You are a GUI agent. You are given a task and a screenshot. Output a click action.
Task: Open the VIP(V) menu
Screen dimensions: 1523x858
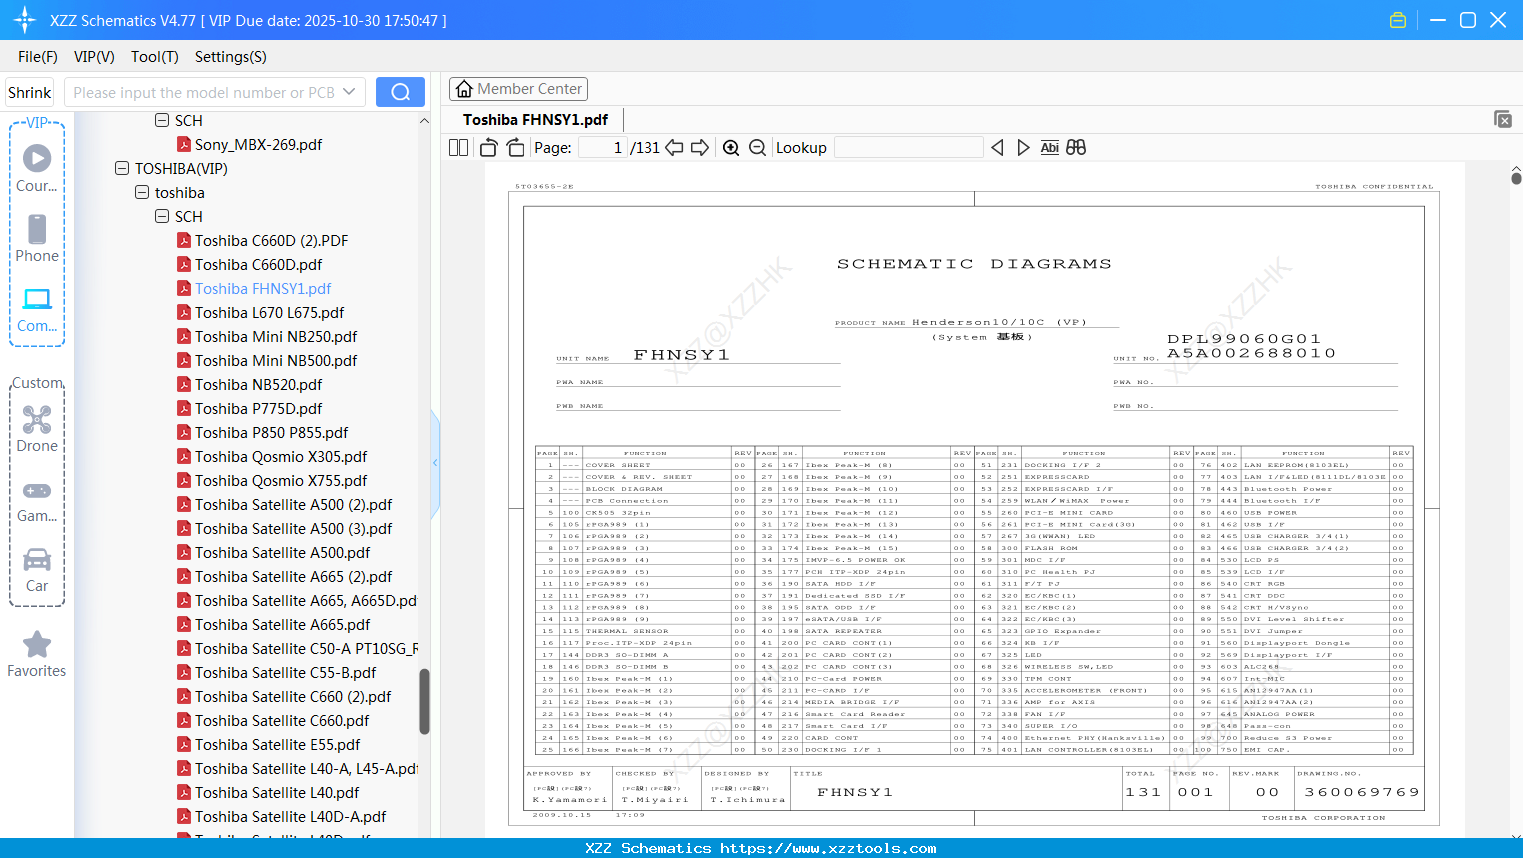[x=94, y=57]
